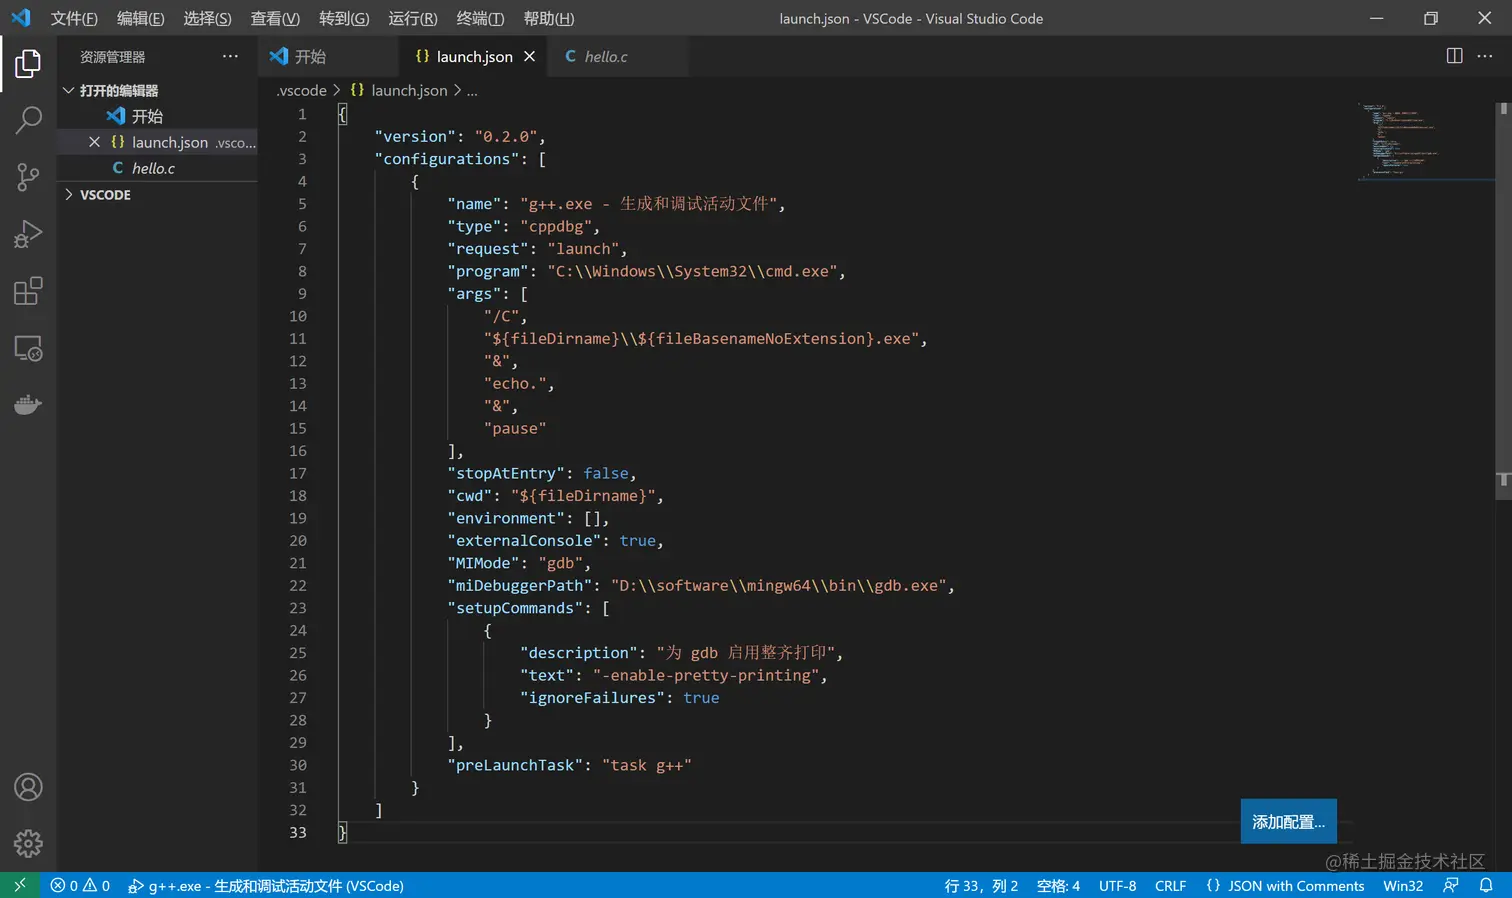Open the Run and Debug view

(27, 234)
